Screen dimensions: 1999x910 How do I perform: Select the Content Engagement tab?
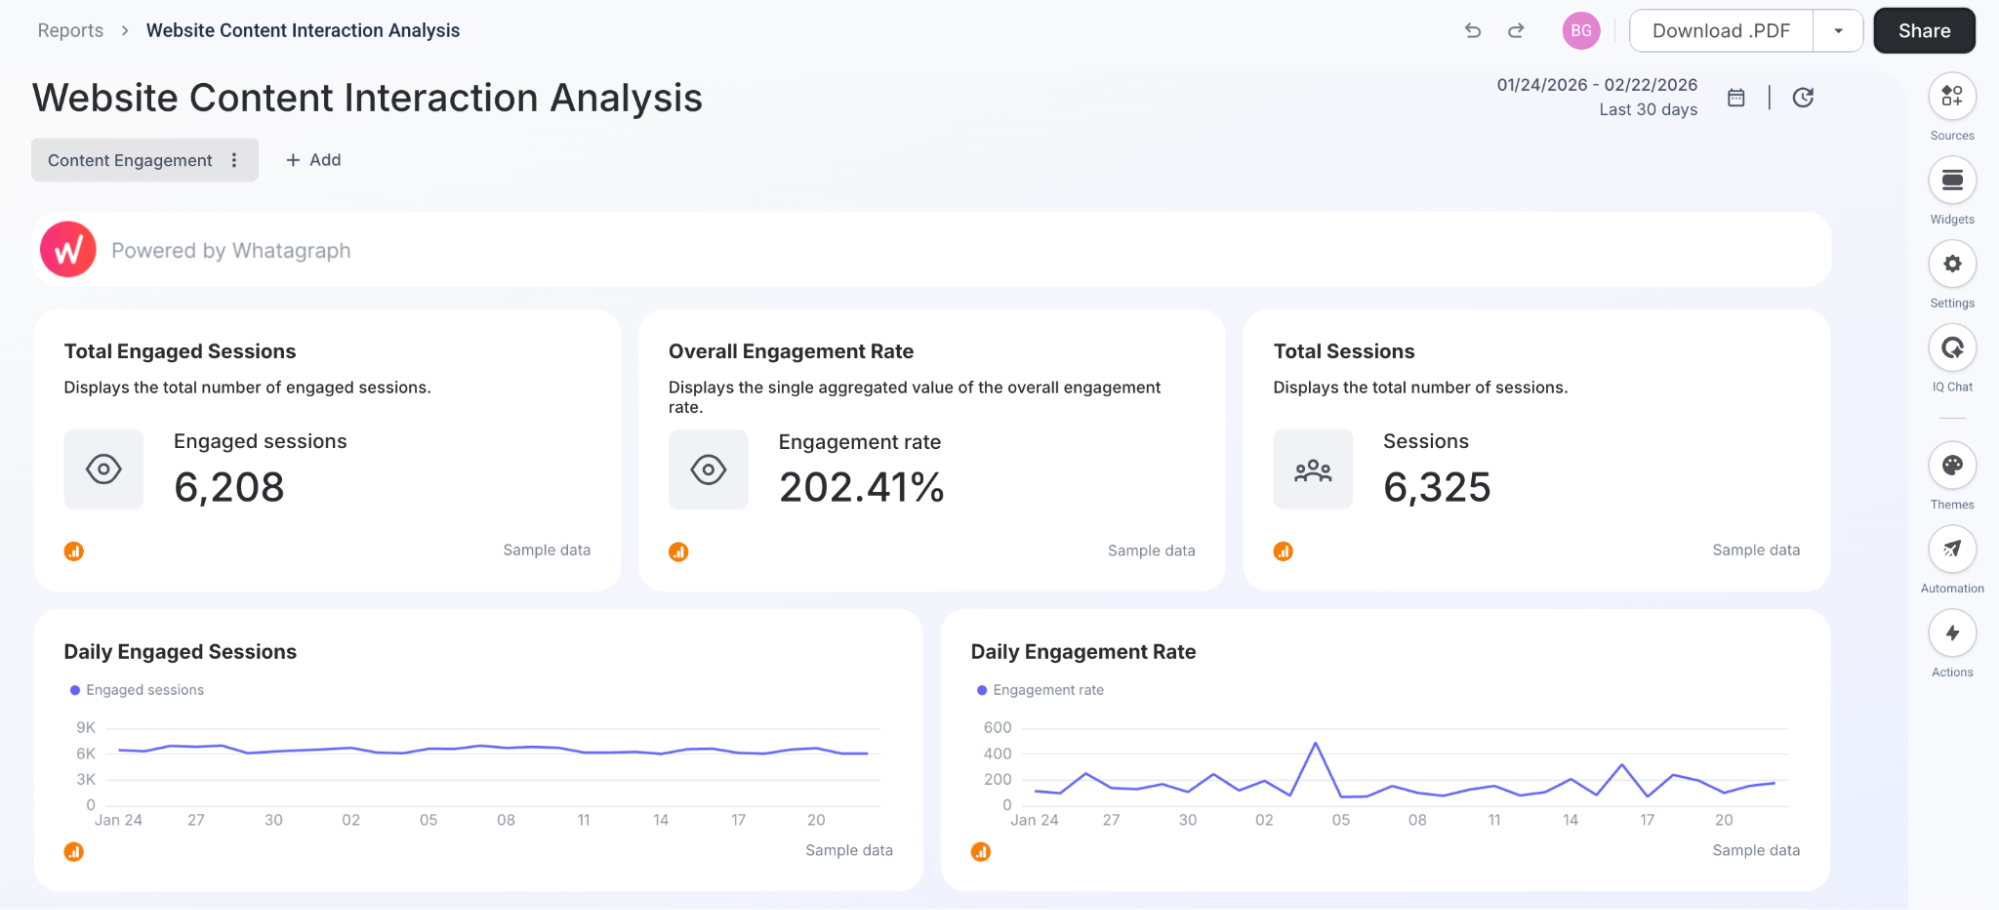point(130,159)
